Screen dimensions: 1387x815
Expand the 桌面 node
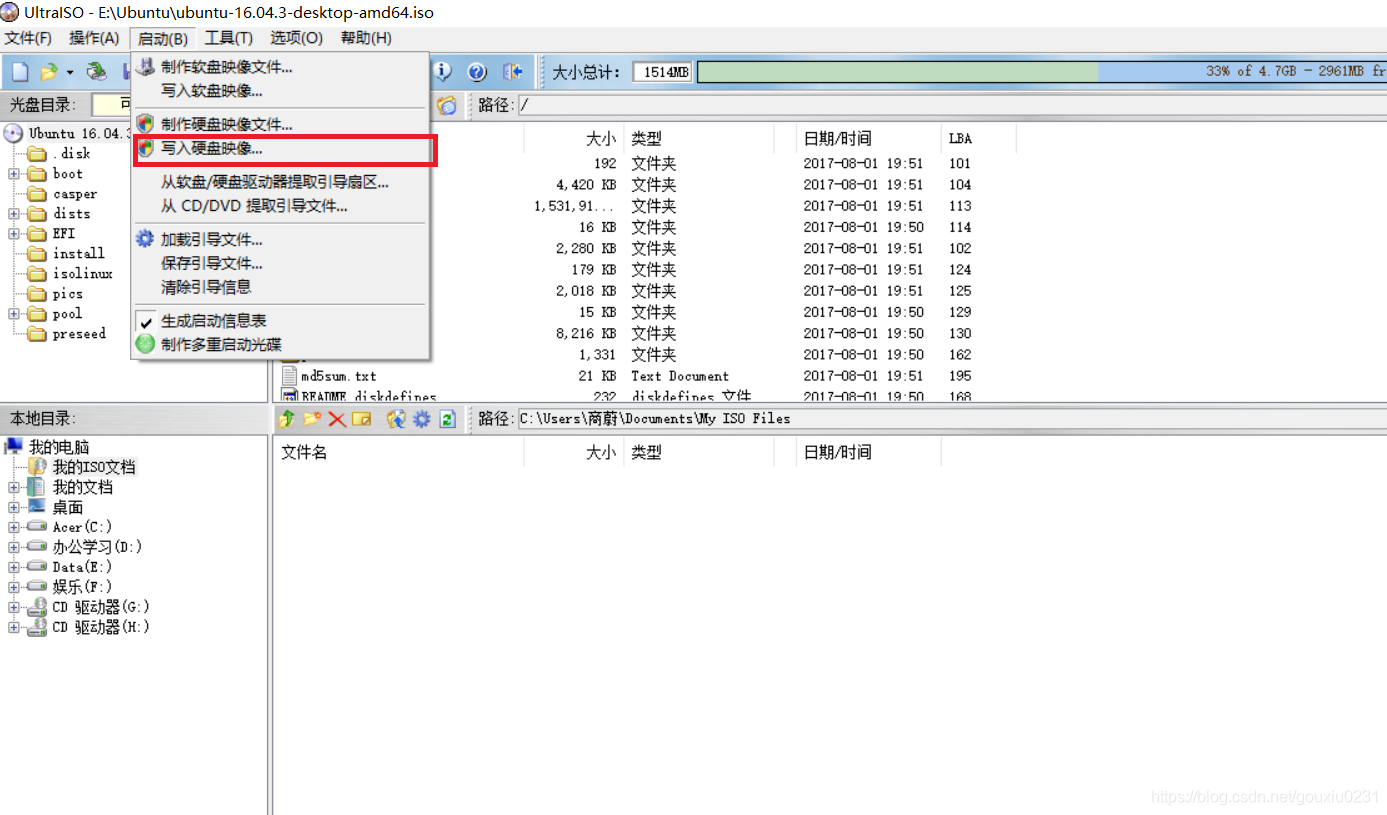point(14,507)
